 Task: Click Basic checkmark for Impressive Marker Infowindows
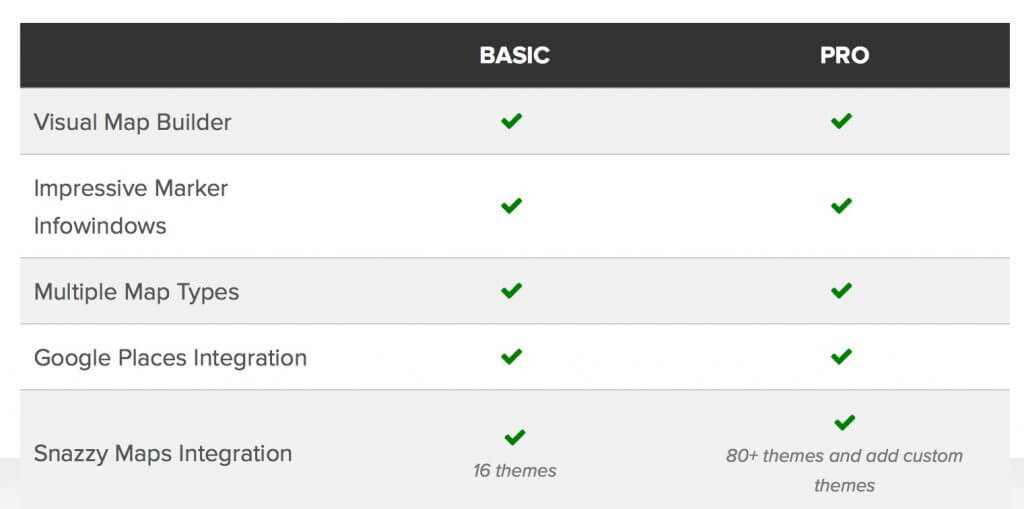point(511,206)
